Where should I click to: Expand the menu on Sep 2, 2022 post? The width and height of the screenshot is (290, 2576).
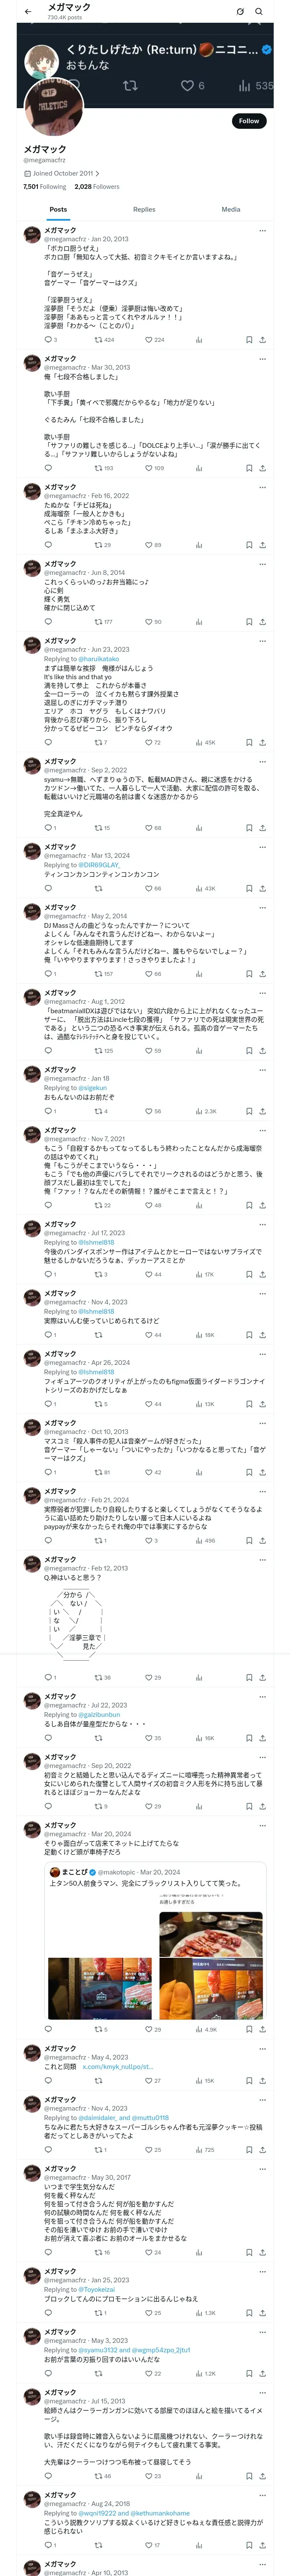(x=262, y=761)
